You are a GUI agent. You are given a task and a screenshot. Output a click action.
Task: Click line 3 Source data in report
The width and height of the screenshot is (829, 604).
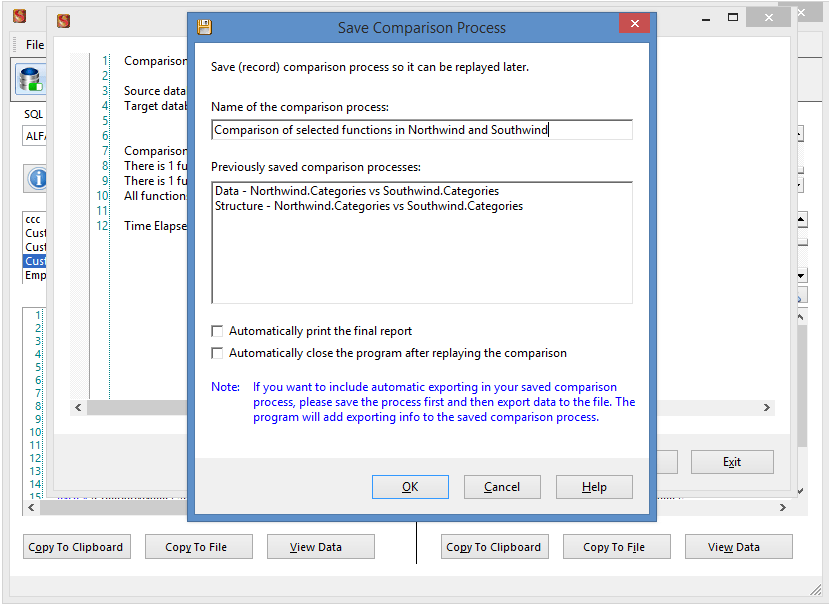[x=155, y=90]
